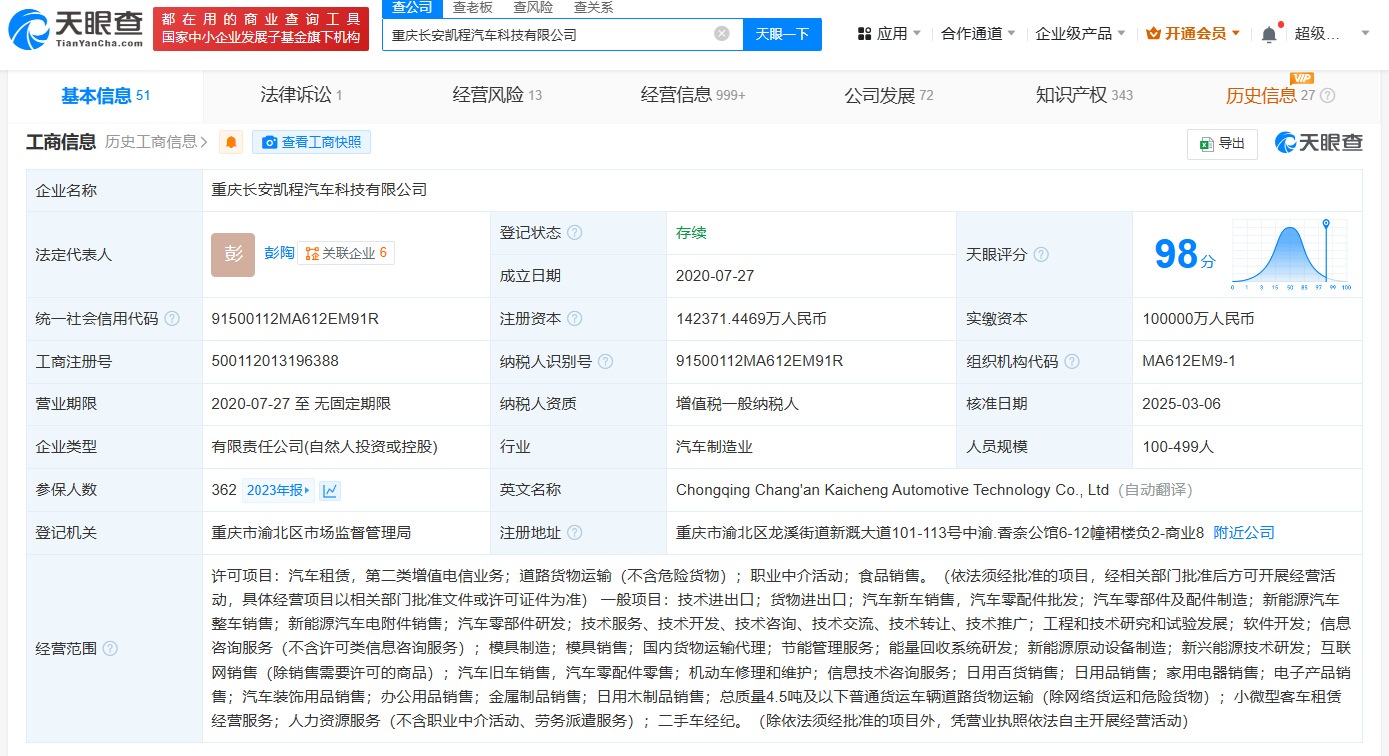This screenshot has width=1389, height=756.
Task: Switch to the 查风险 search tab
Action: [x=533, y=8]
